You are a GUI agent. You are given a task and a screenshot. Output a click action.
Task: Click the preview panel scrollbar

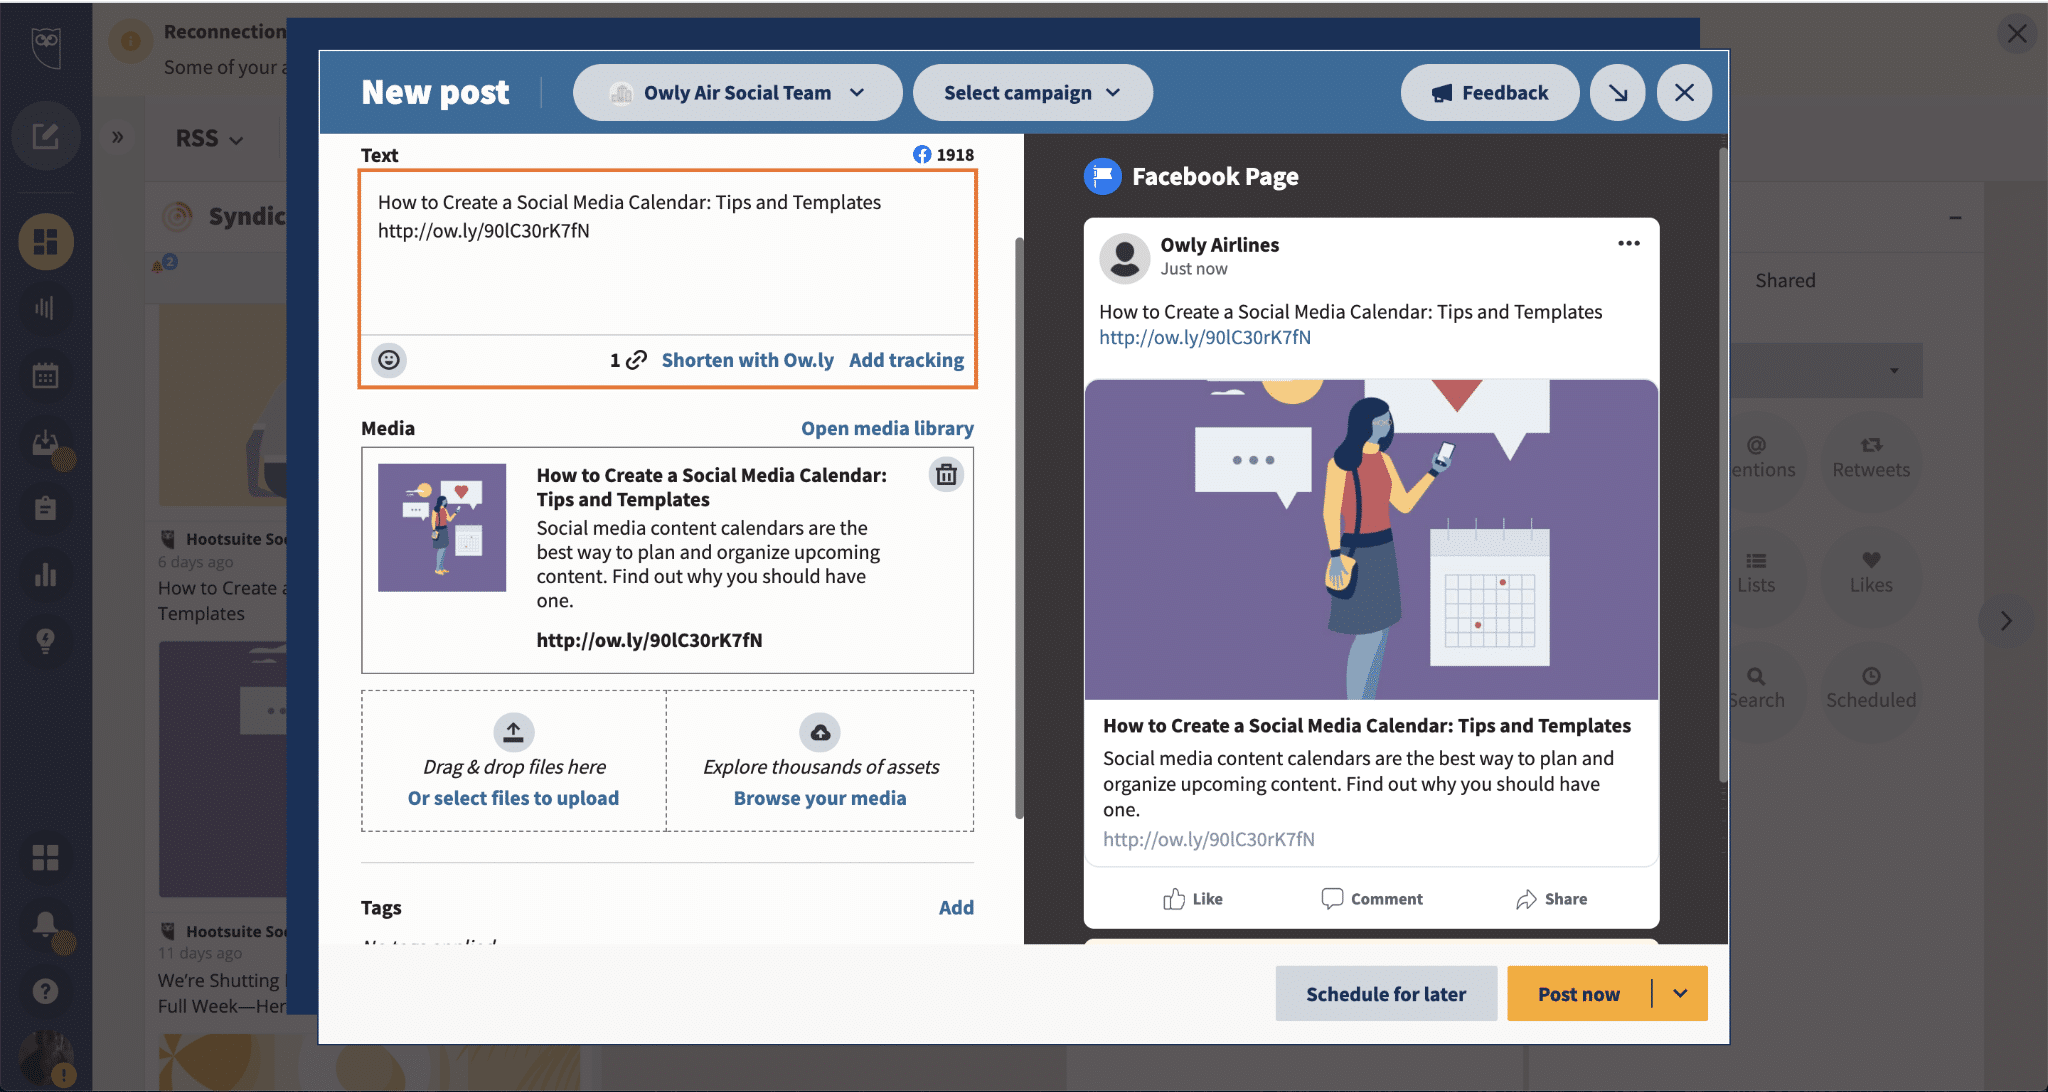tap(1723, 465)
